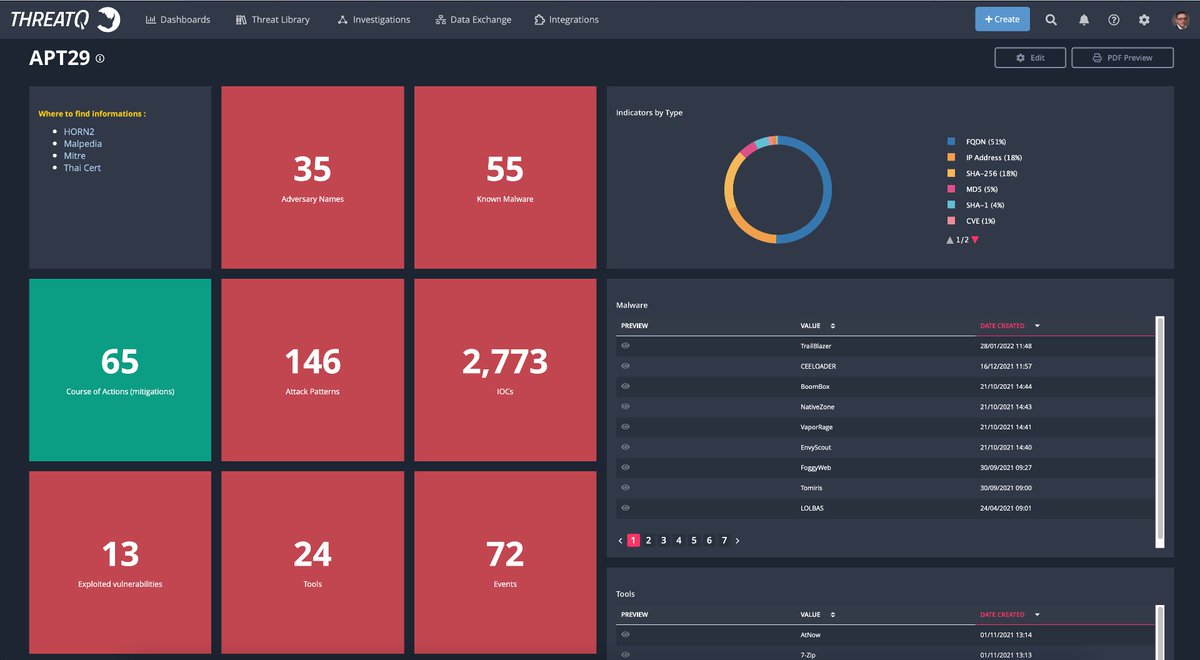1200x660 pixels.
Task: Preview the AtNow tool eye icon
Action: (626, 634)
